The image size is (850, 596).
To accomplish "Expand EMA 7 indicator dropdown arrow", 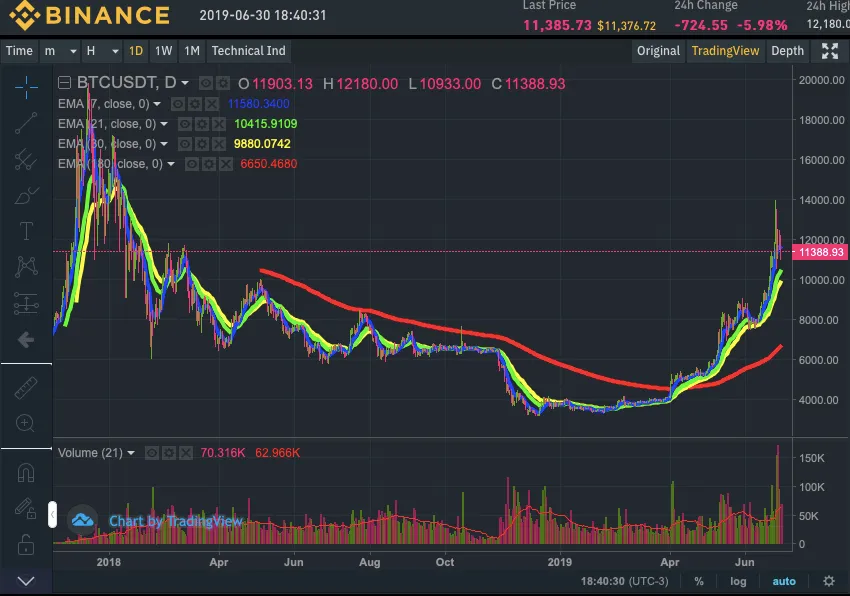I will coord(157,104).
